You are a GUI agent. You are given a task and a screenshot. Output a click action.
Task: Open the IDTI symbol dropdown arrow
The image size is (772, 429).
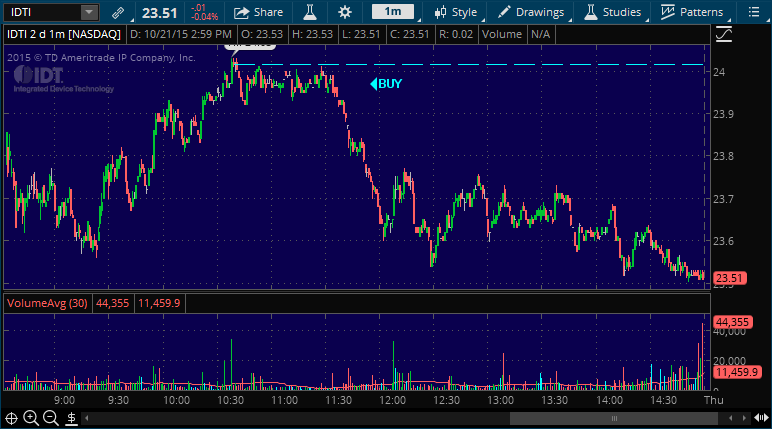(89, 12)
